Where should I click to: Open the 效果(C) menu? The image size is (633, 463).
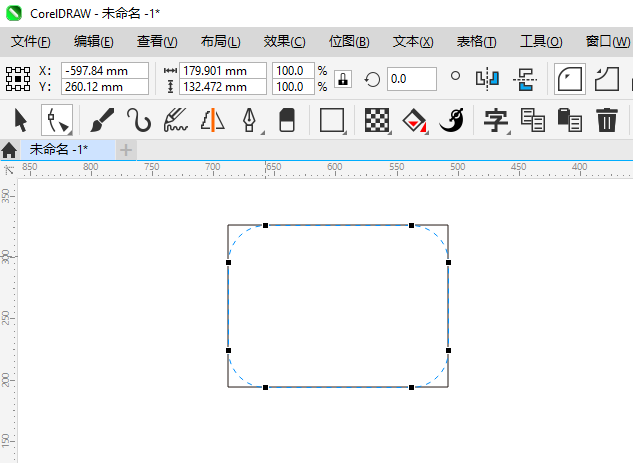(285, 42)
